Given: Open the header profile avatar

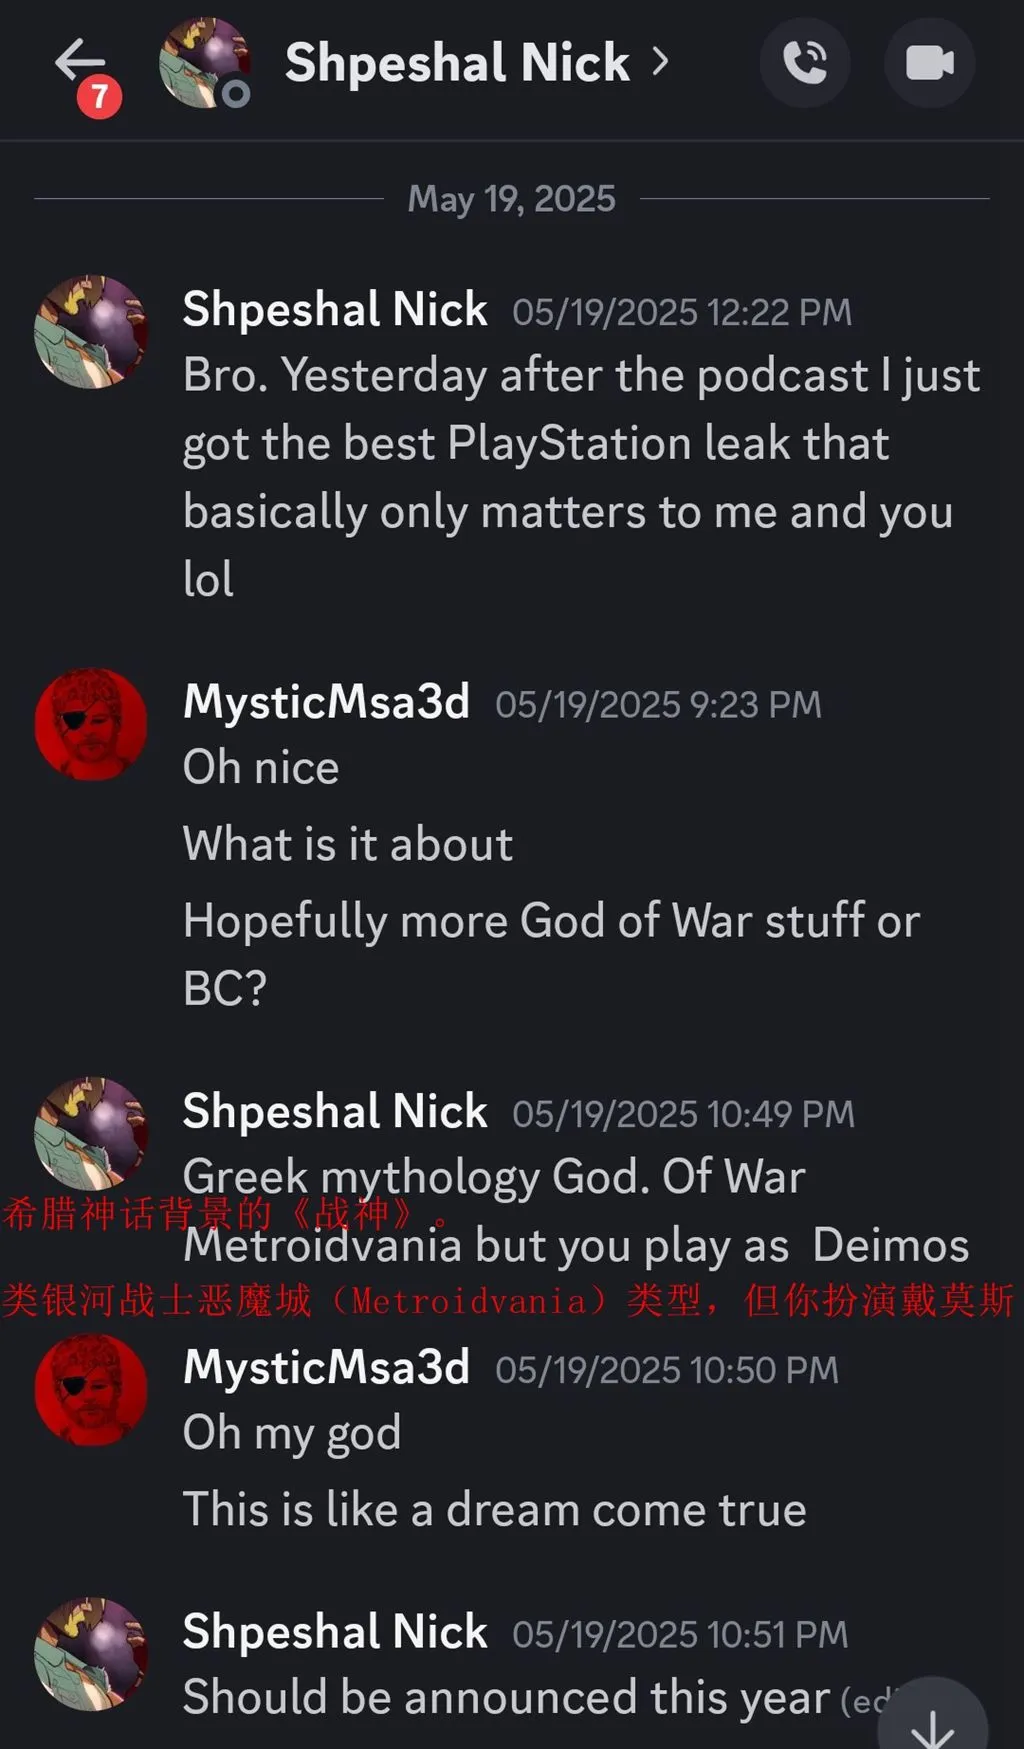Looking at the screenshot, I should tap(204, 62).
